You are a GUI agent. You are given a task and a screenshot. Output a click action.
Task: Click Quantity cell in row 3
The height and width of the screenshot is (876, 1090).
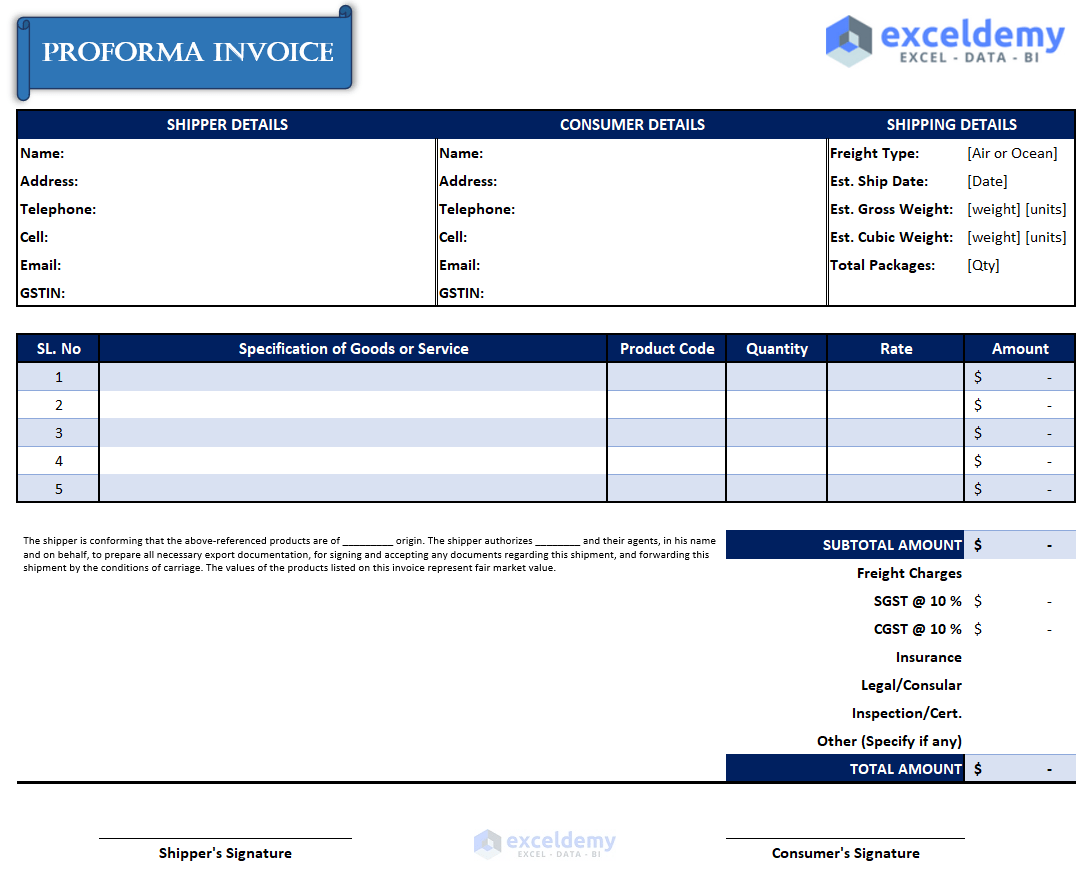coord(776,432)
